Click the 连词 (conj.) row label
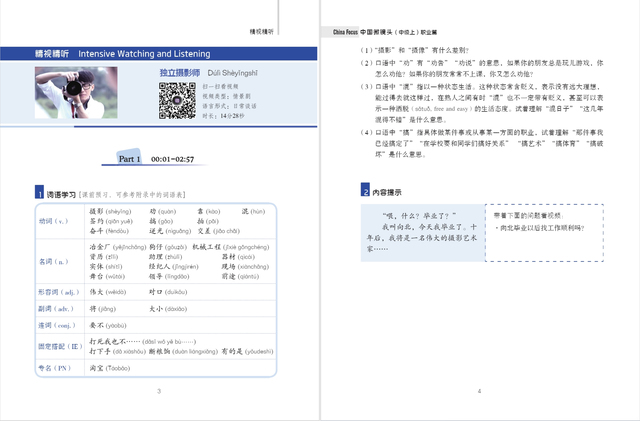Viewport: 640px width, 421px height. point(53,325)
